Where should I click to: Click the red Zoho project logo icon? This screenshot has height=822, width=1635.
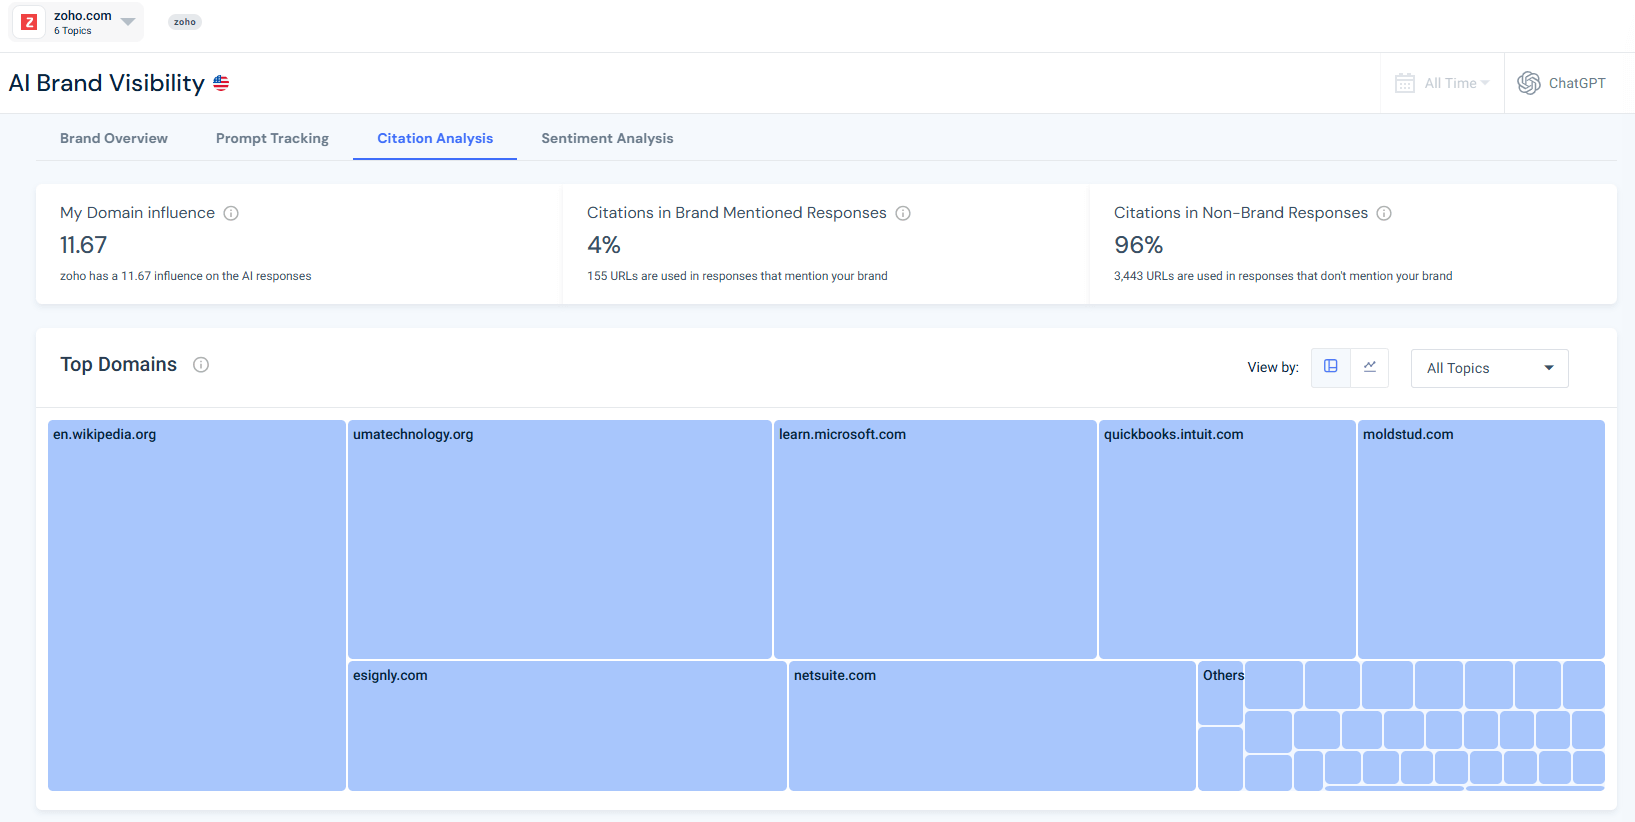29,22
